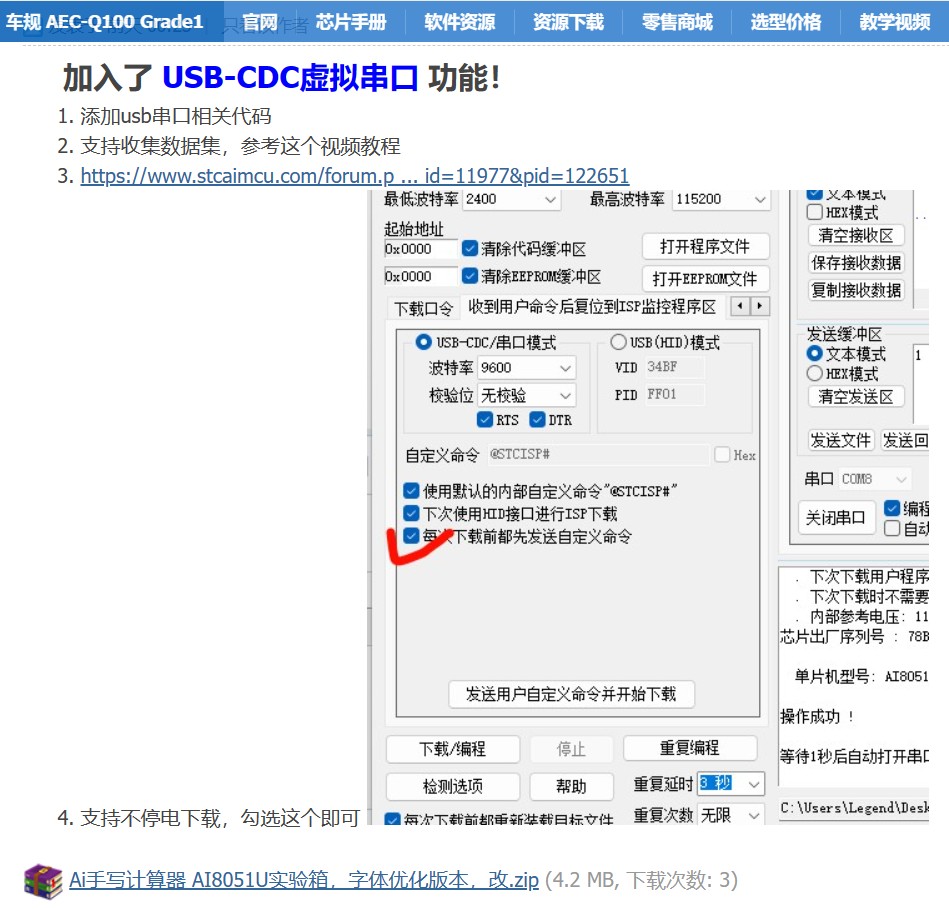Toggle 每次下载前都重新装载目标文件 checkbox
The height and width of the screenshot is (910, 949).
pos(393,820)
